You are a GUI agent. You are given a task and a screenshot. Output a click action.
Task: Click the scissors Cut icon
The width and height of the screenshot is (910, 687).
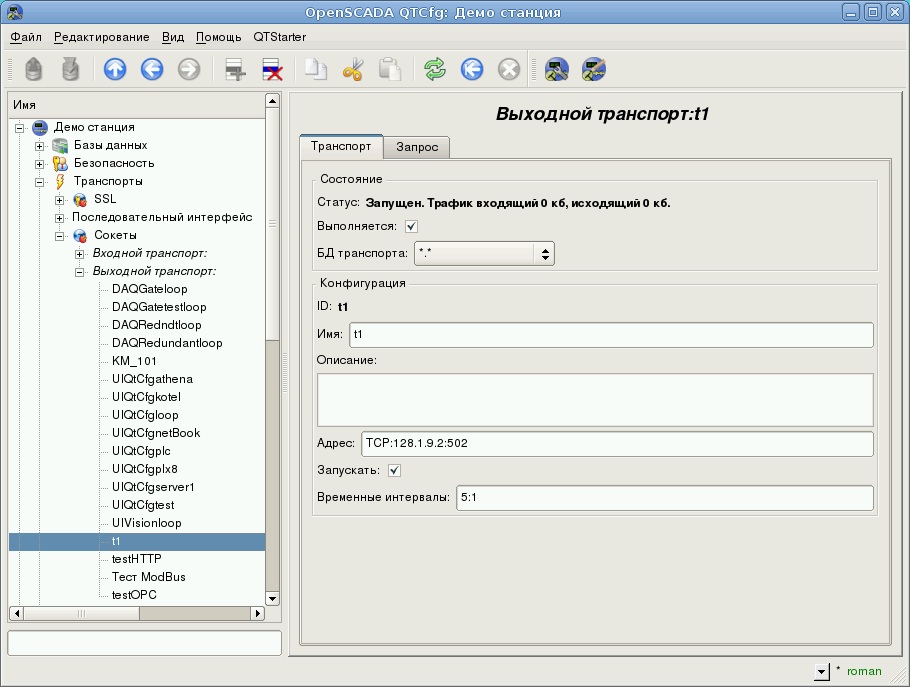(353, 70)
